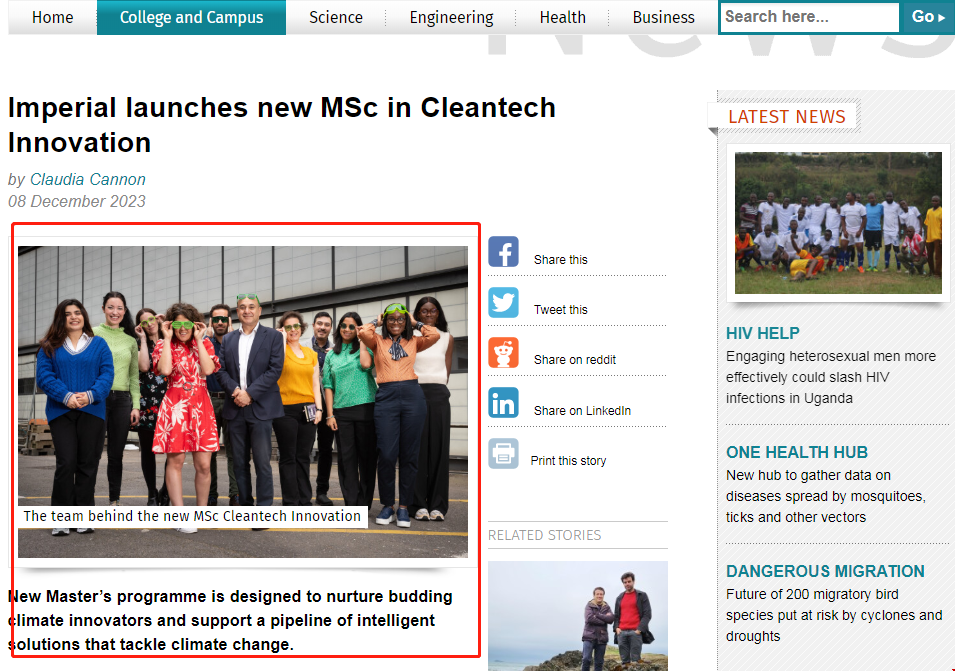This screenshot has height=671, width=955.
Task: Click the Reddit alien icon
Action: coord(503,352)
